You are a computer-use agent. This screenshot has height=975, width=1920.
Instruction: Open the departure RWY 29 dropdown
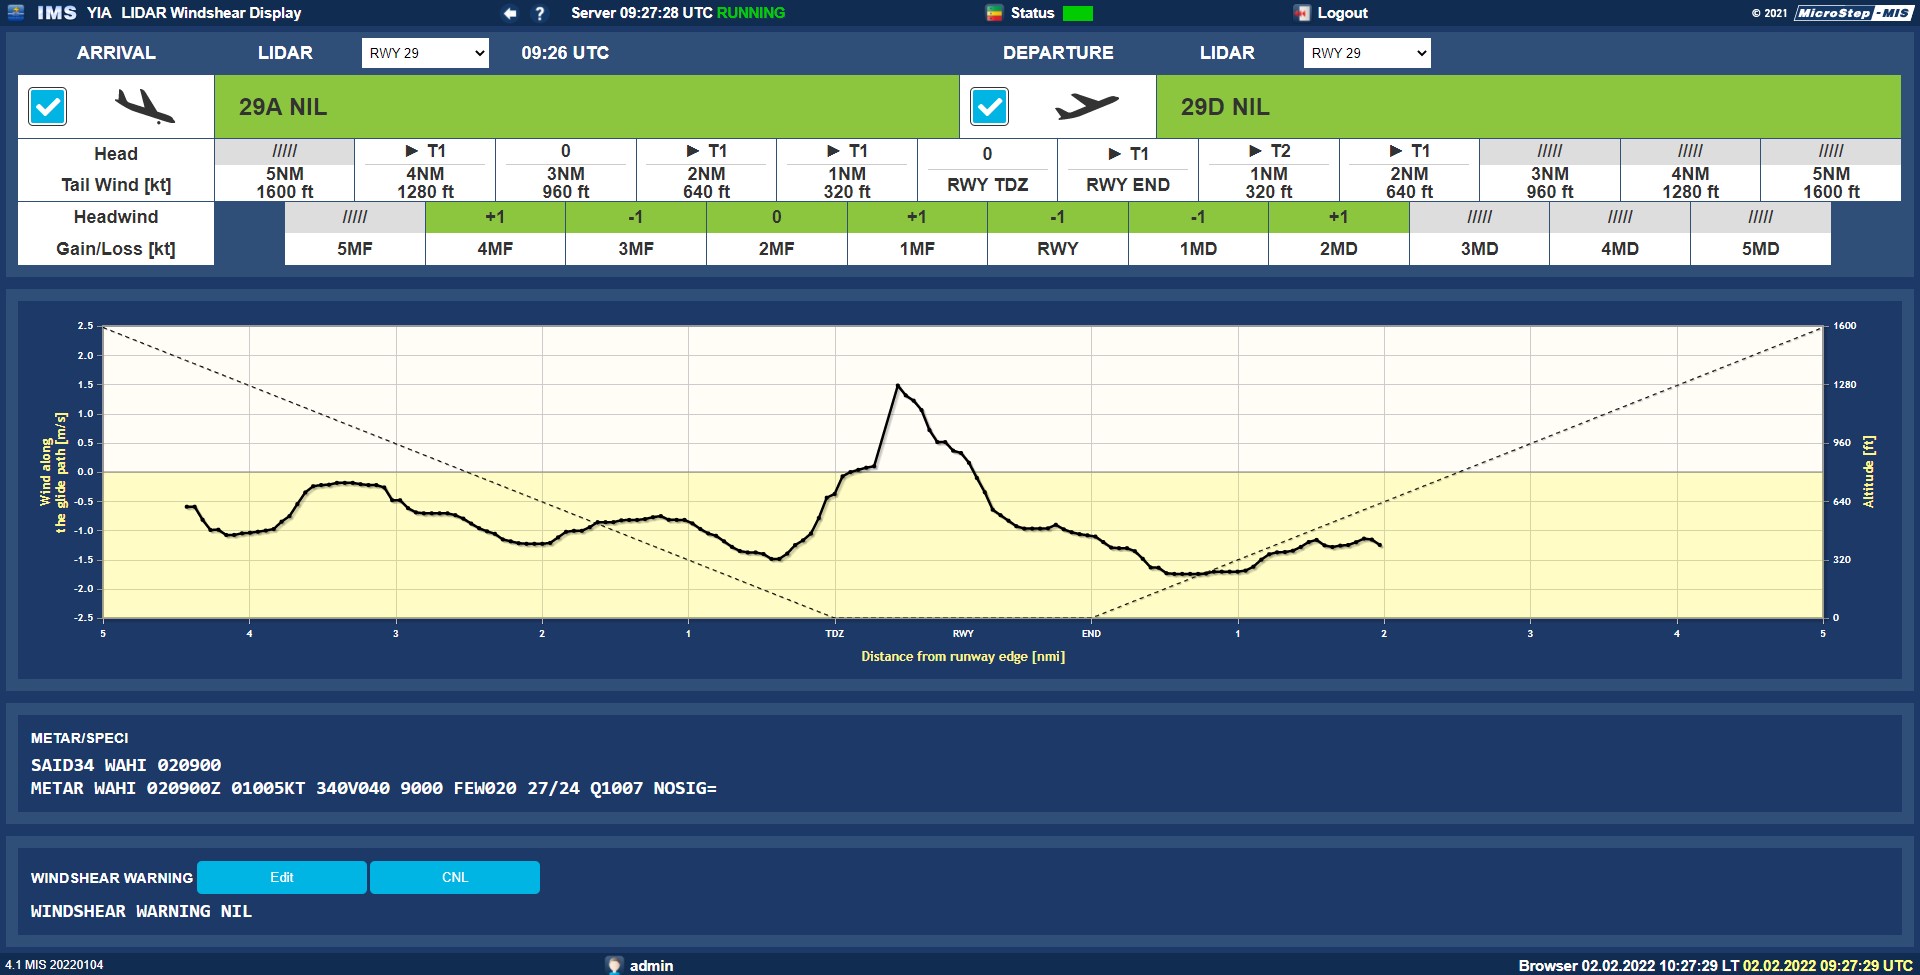coord(1367,53)
